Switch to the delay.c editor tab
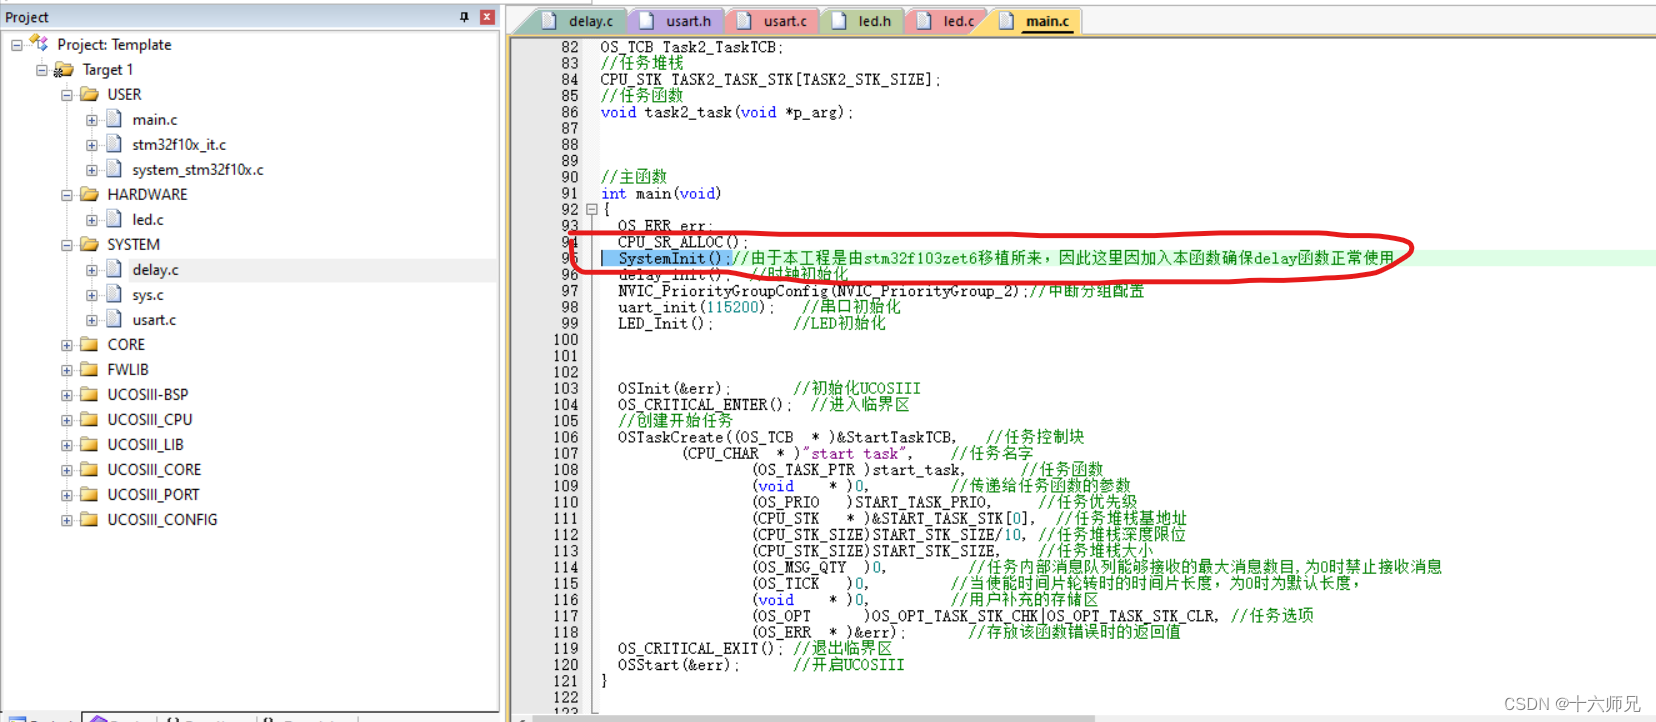The height and width of the screenshot is (722, 1656). coord(579,21)
